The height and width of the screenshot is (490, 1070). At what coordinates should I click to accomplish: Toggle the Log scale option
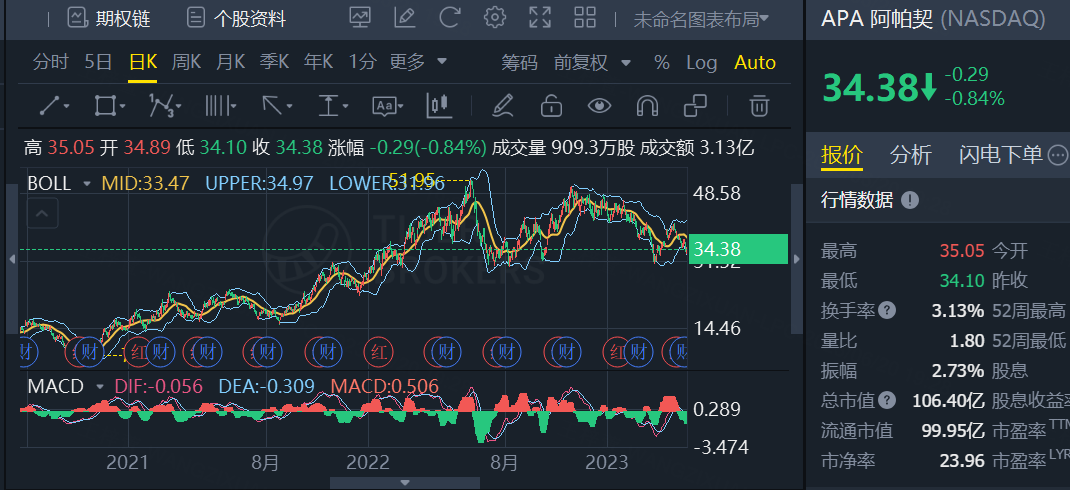702,63
